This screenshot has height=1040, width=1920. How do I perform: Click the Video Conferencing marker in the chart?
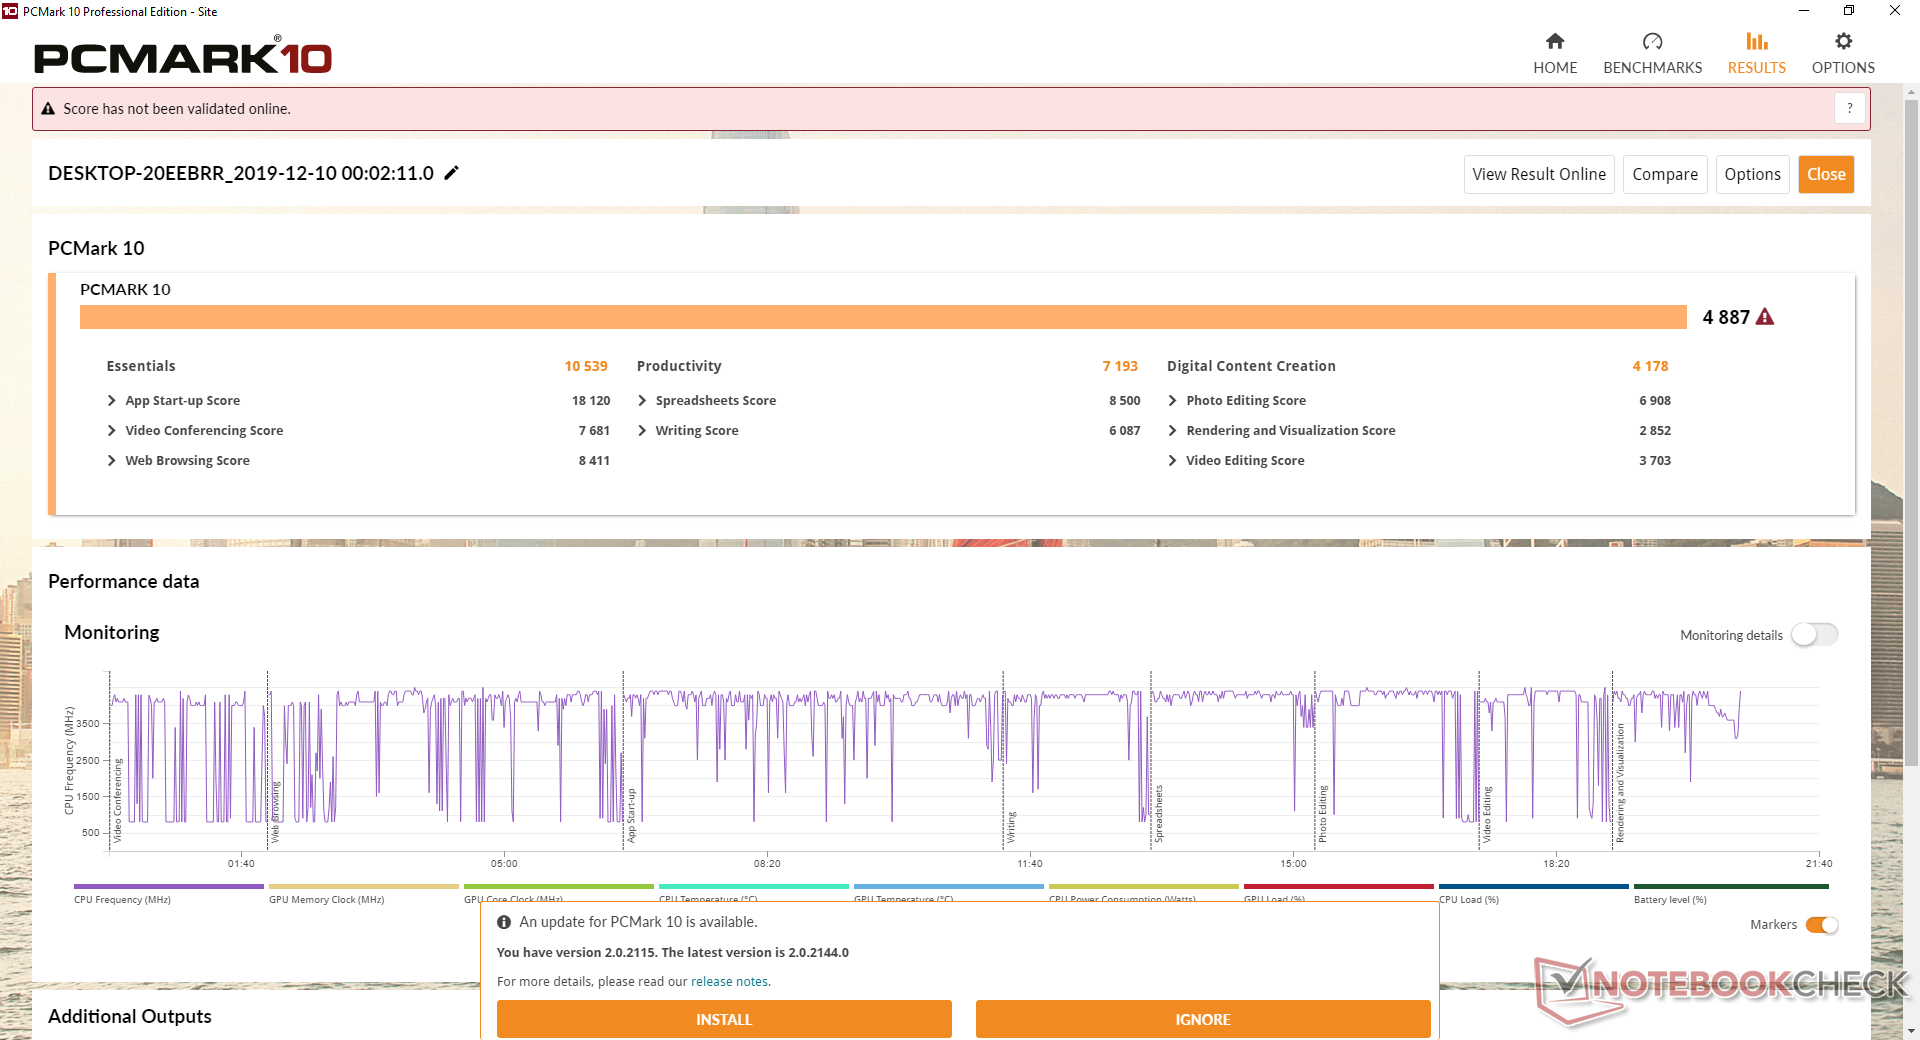click(118, 800)
